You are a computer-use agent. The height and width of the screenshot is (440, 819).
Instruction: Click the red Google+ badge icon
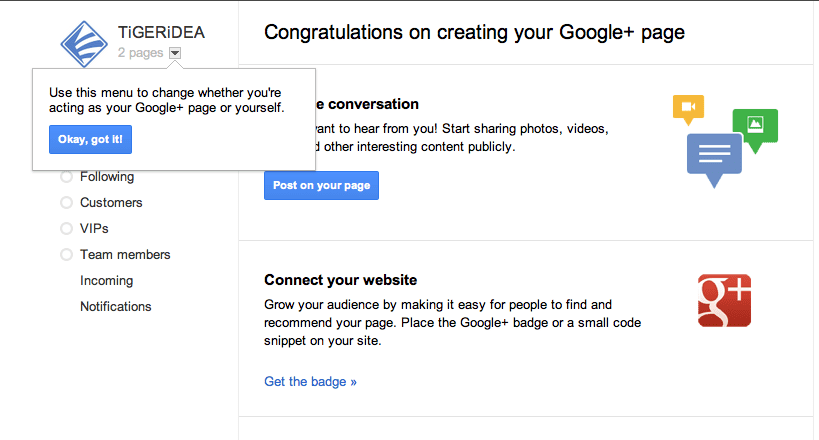[x=724, y=300]
